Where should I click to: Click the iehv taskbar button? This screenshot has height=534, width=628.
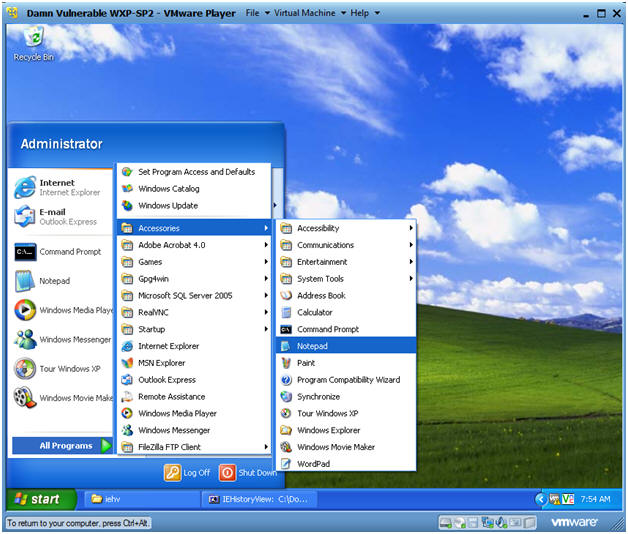[x=141, y=499]
